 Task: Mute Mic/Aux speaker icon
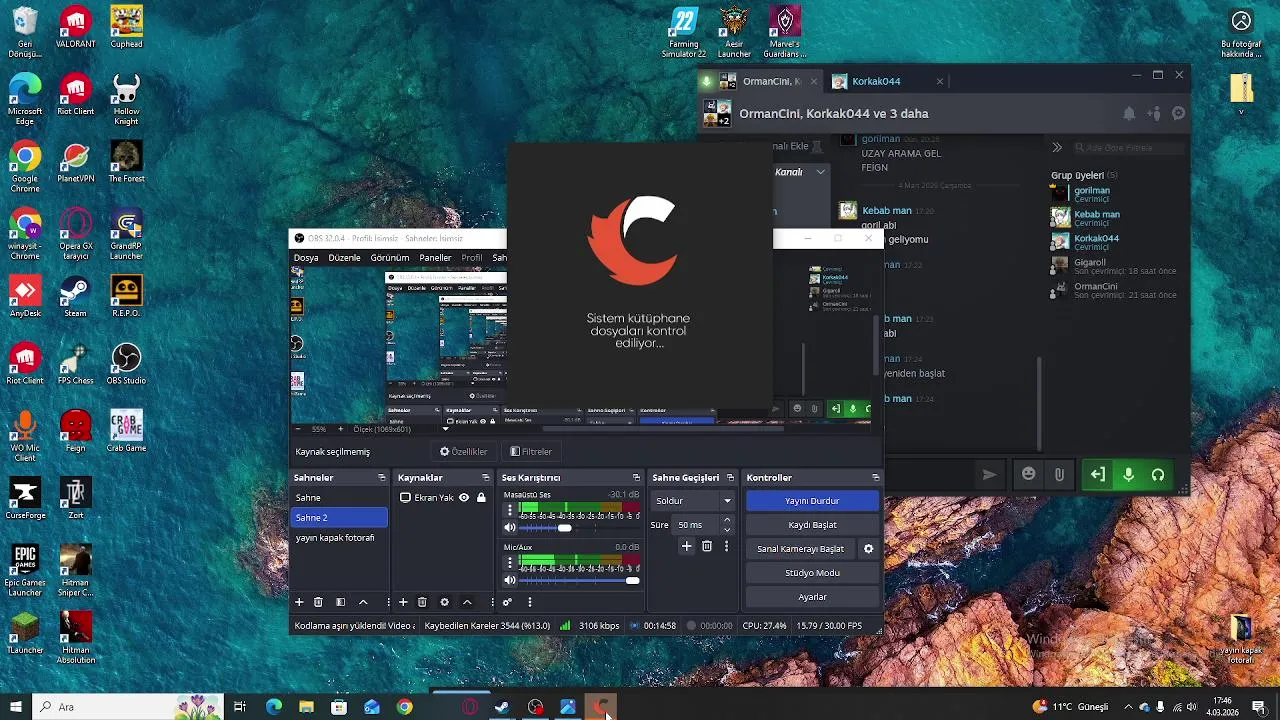510,580
